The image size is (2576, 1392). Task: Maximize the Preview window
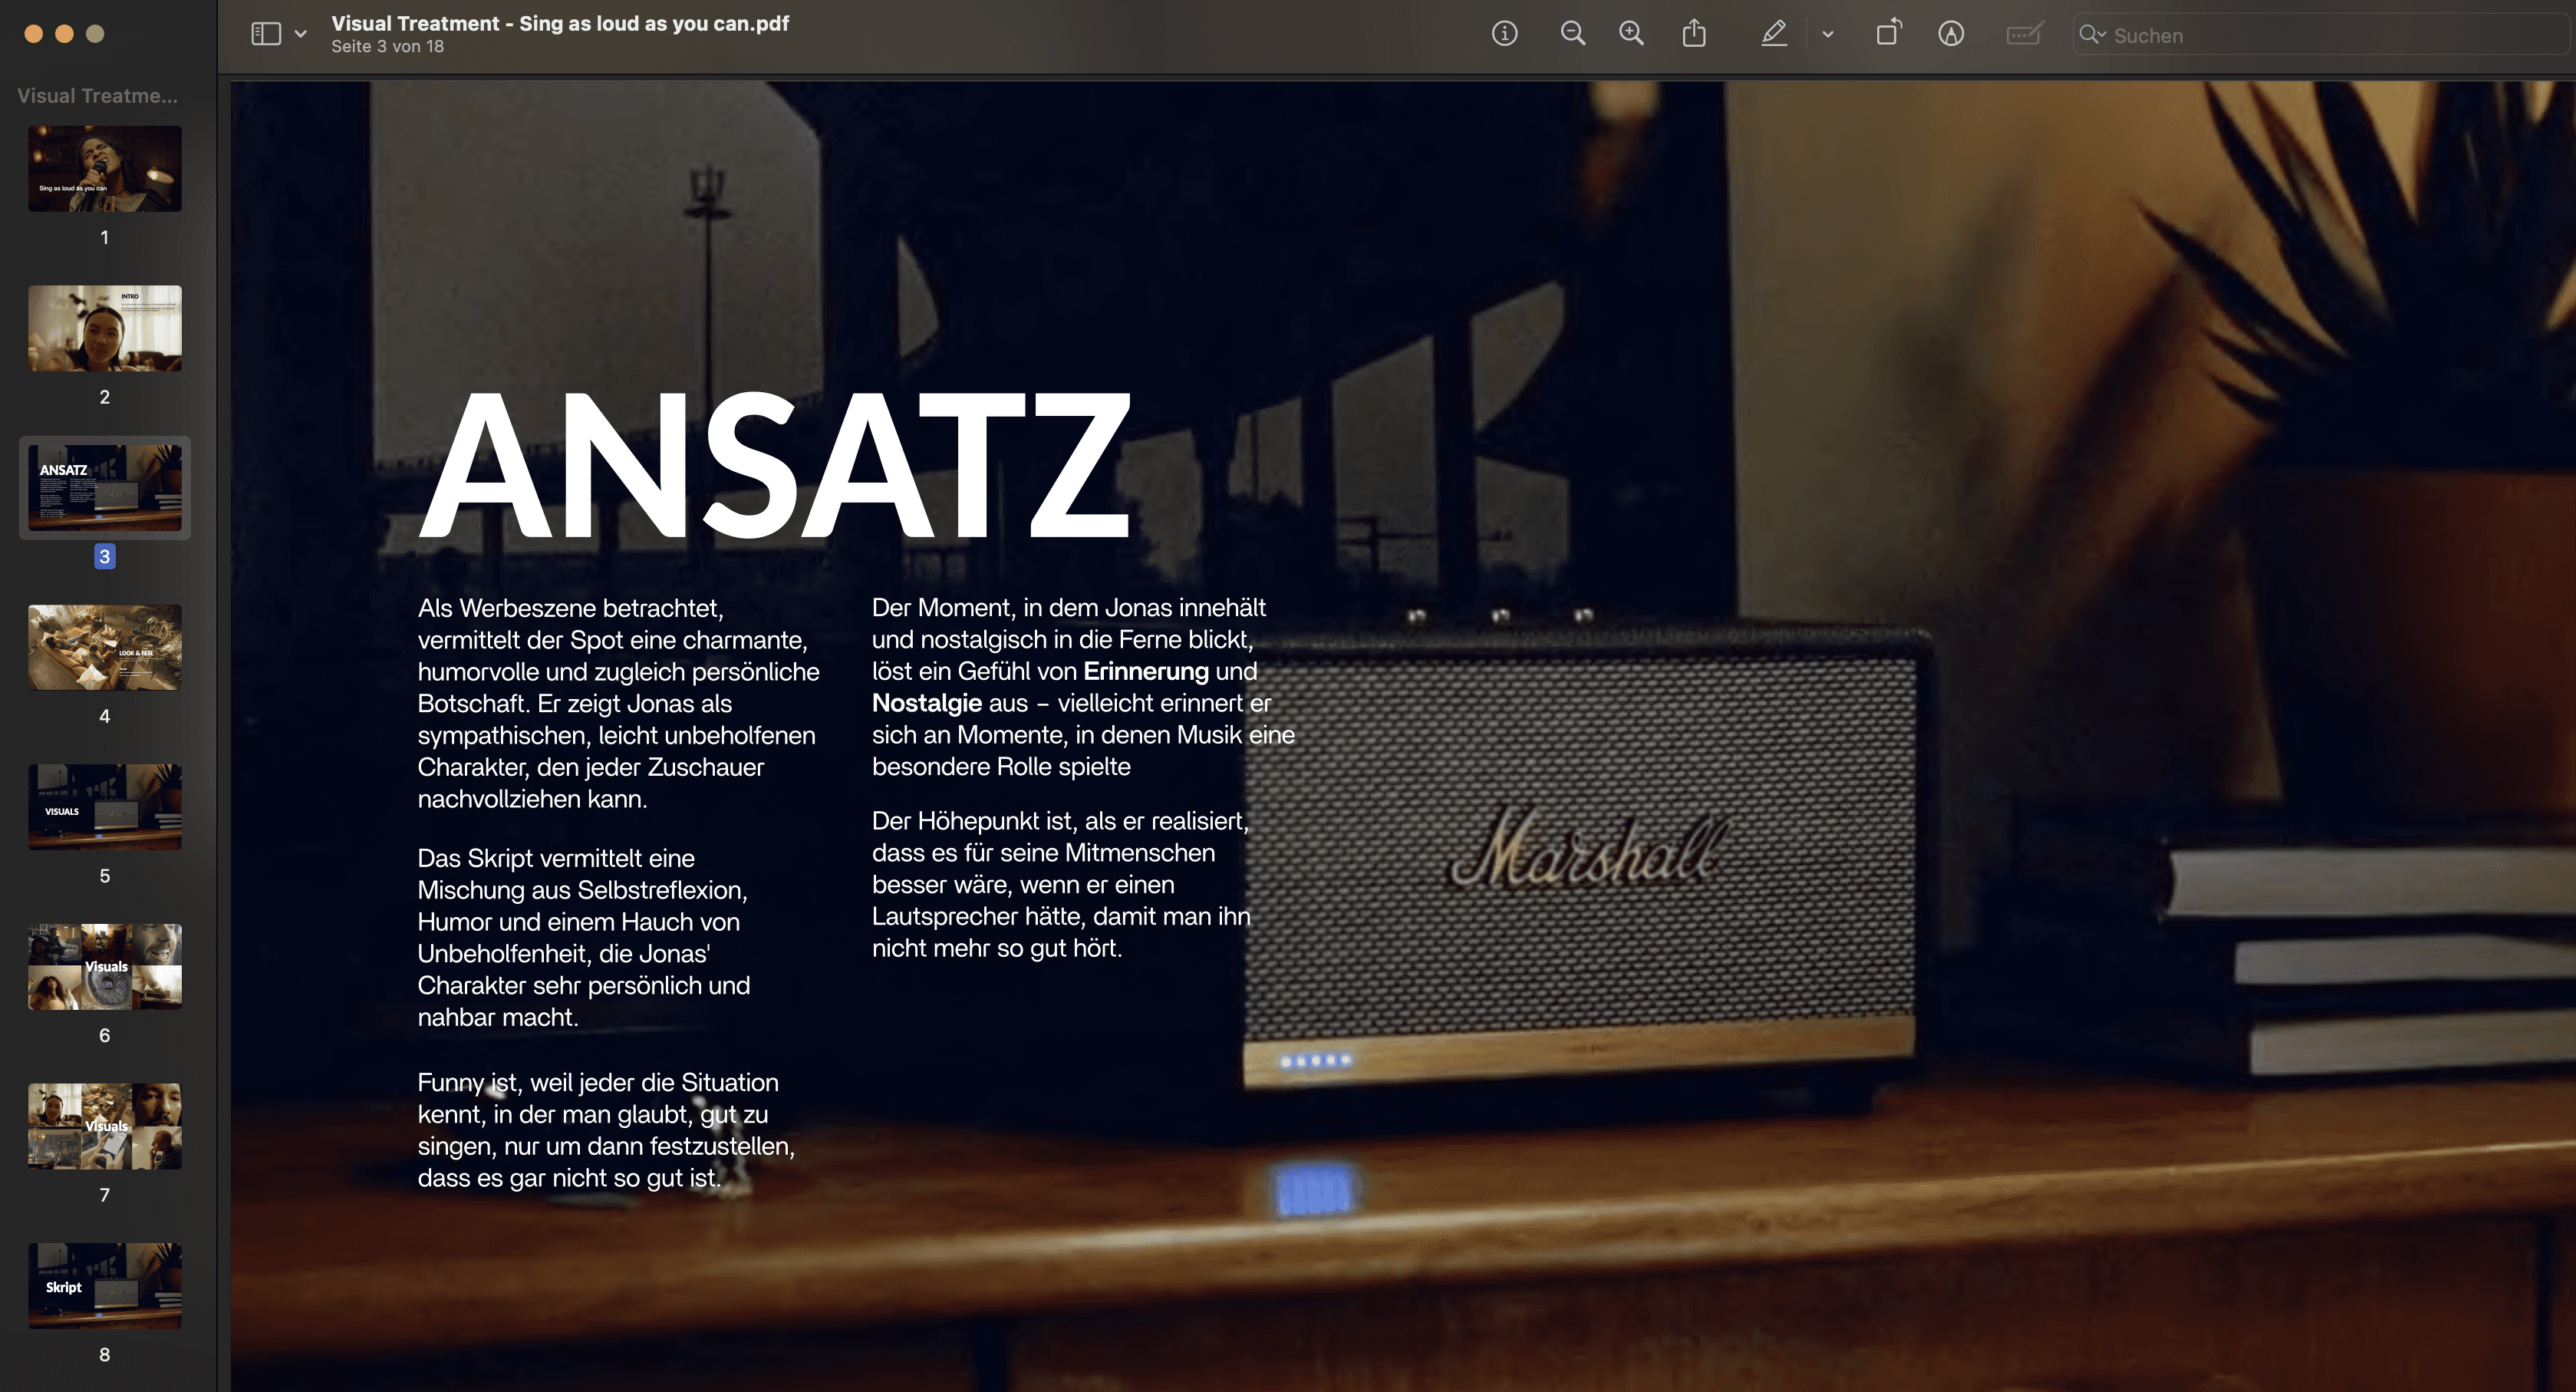pos(95,34)
